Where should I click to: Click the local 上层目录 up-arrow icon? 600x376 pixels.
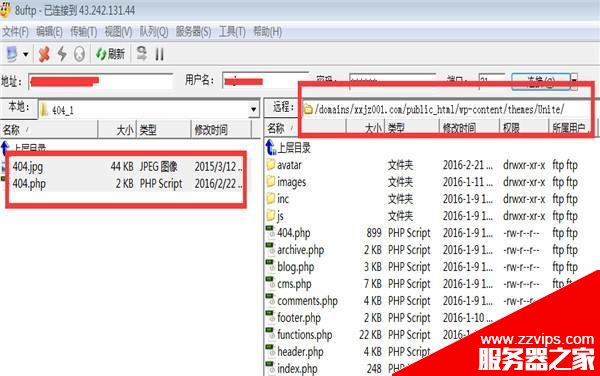(5, 147)
